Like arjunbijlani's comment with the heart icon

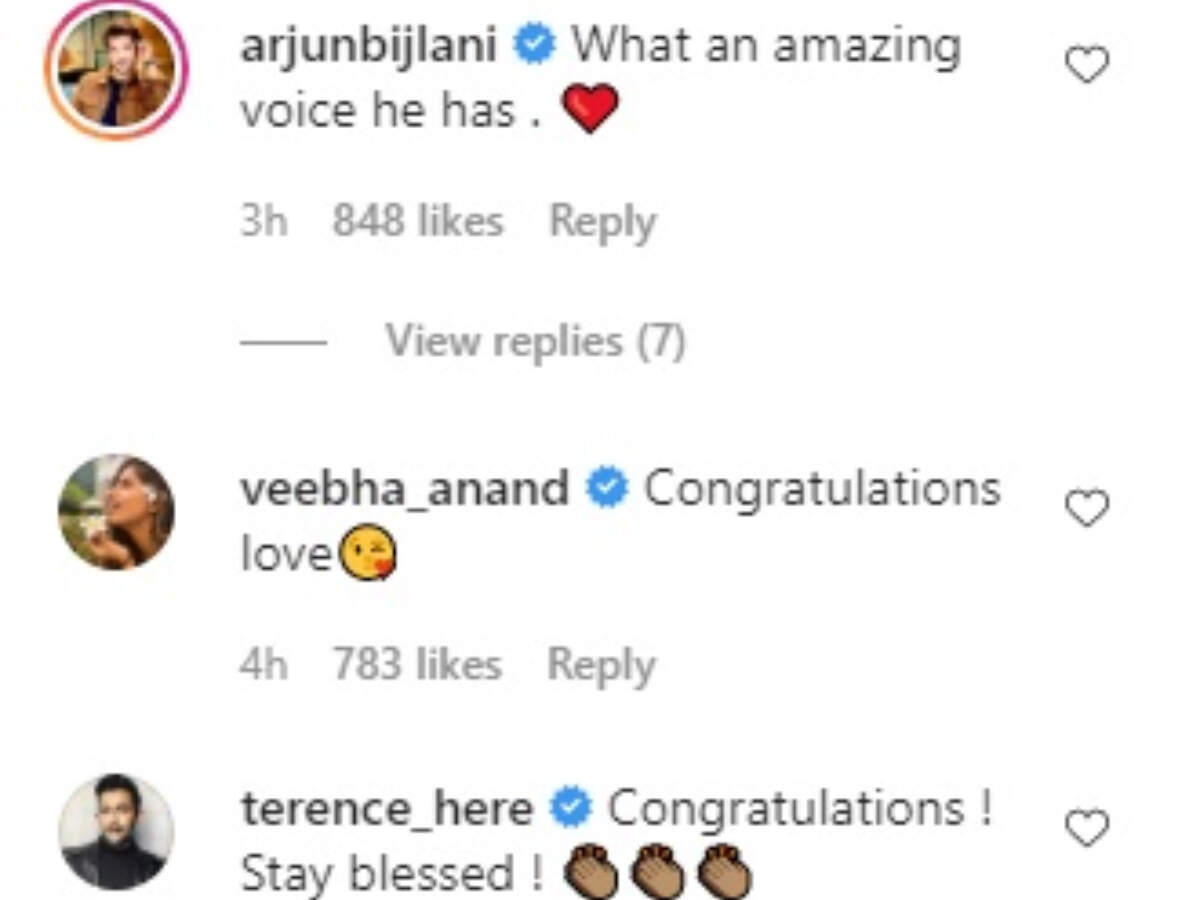coord(1086,66)
